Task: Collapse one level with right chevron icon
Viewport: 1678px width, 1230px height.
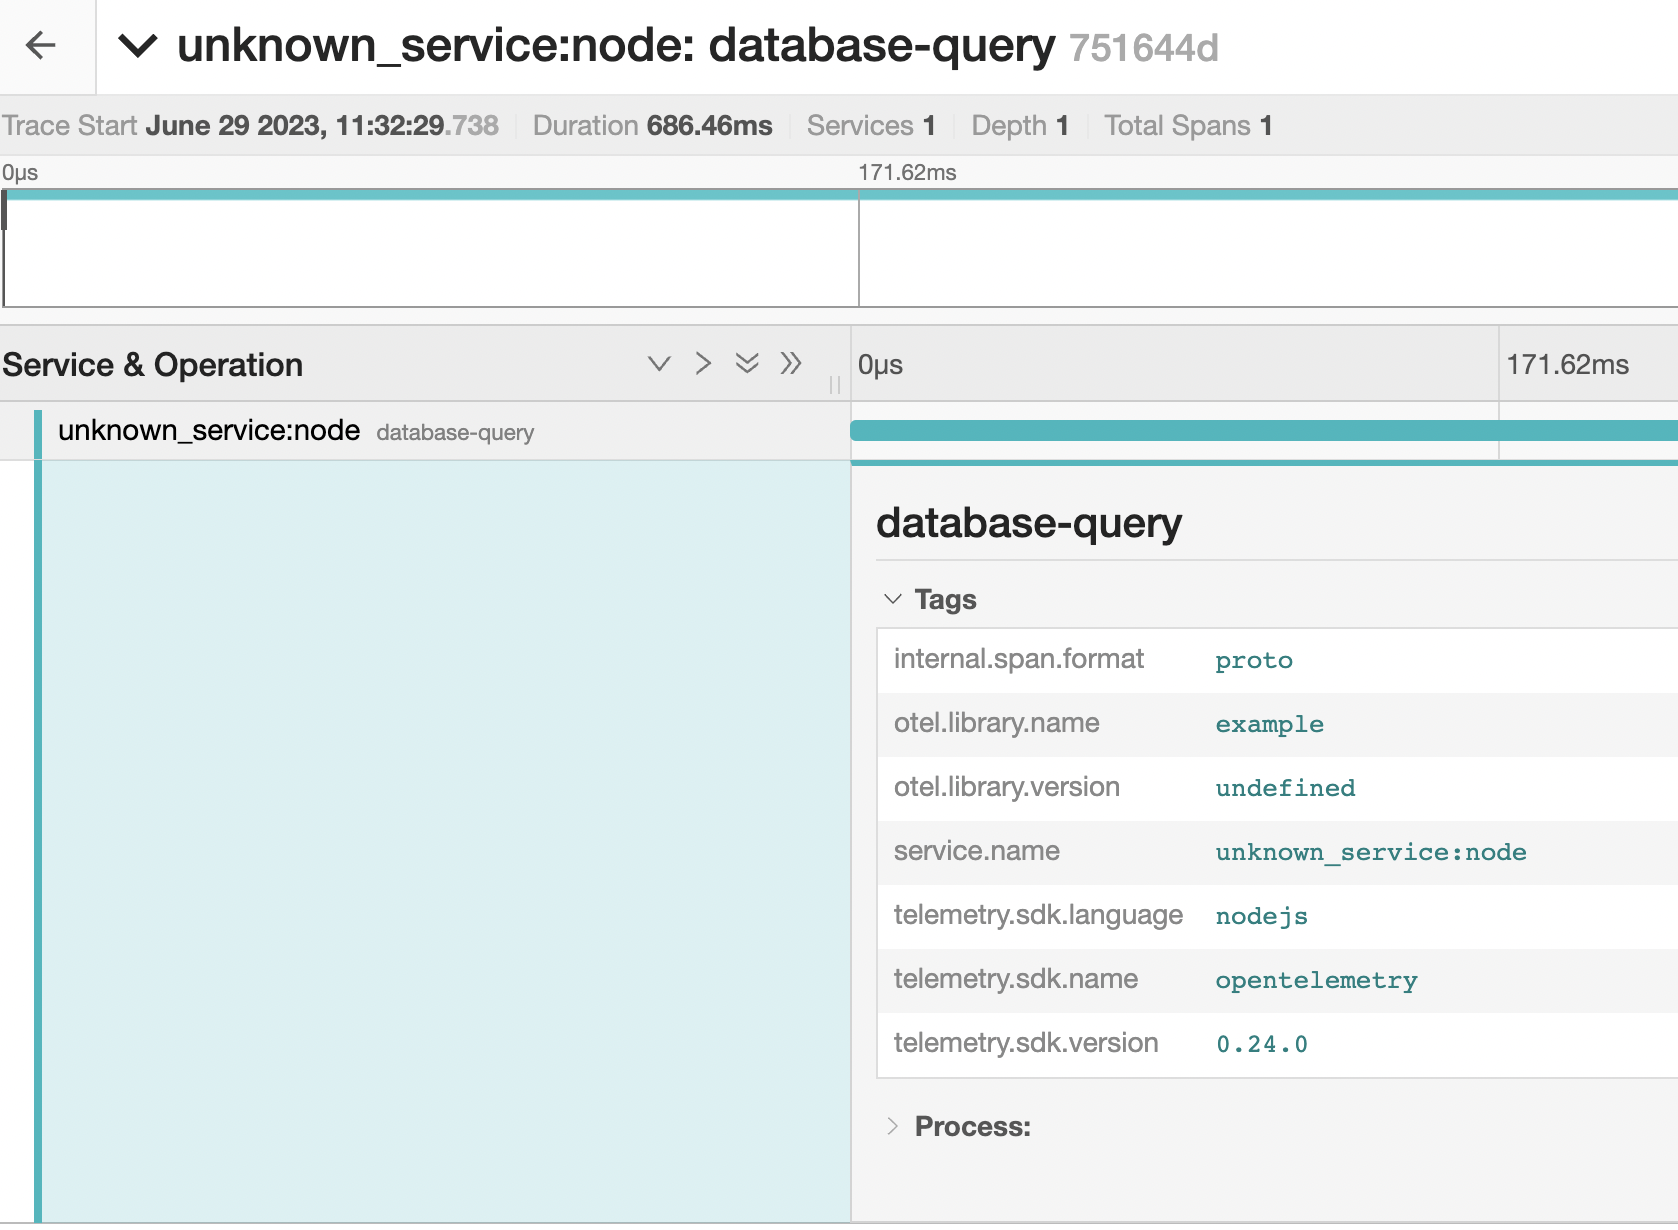Action: [703, 363]
